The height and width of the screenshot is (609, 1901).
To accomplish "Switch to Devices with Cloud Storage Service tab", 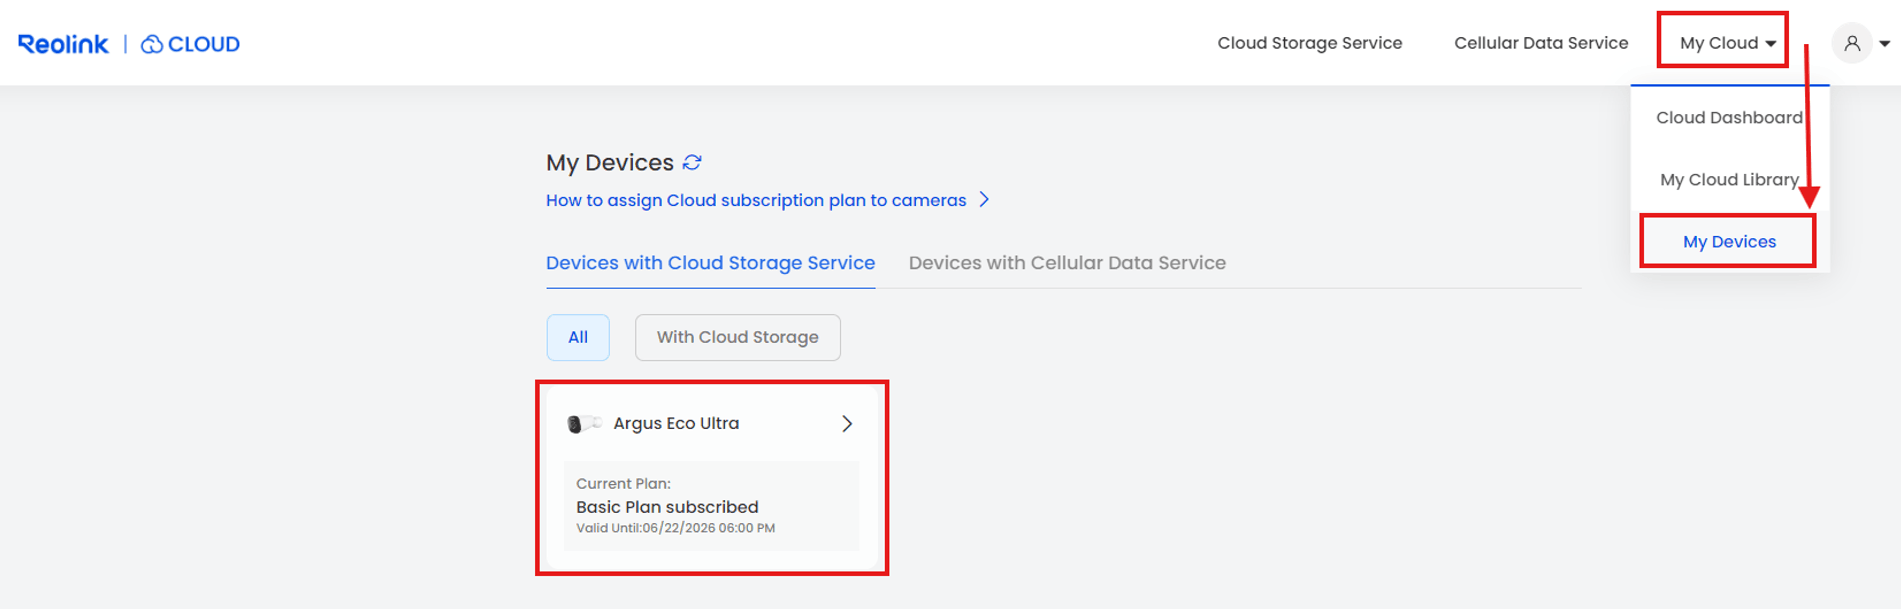I will (x=710, y=263).
